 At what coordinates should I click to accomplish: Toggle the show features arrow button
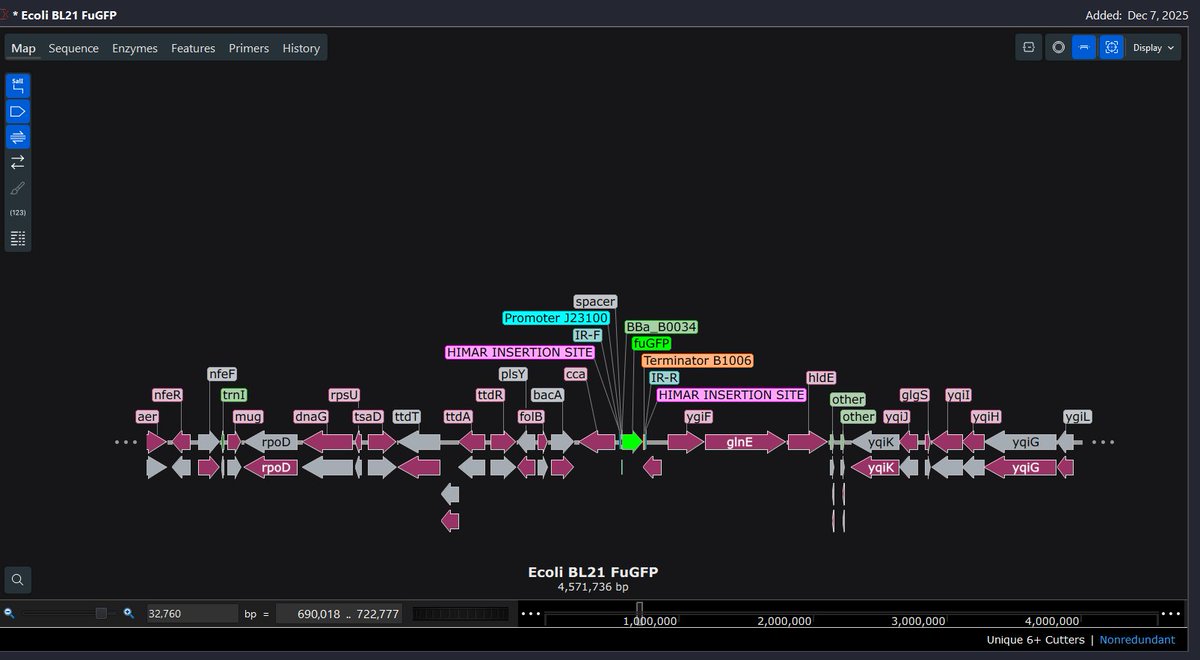click(x=18, y=111)
